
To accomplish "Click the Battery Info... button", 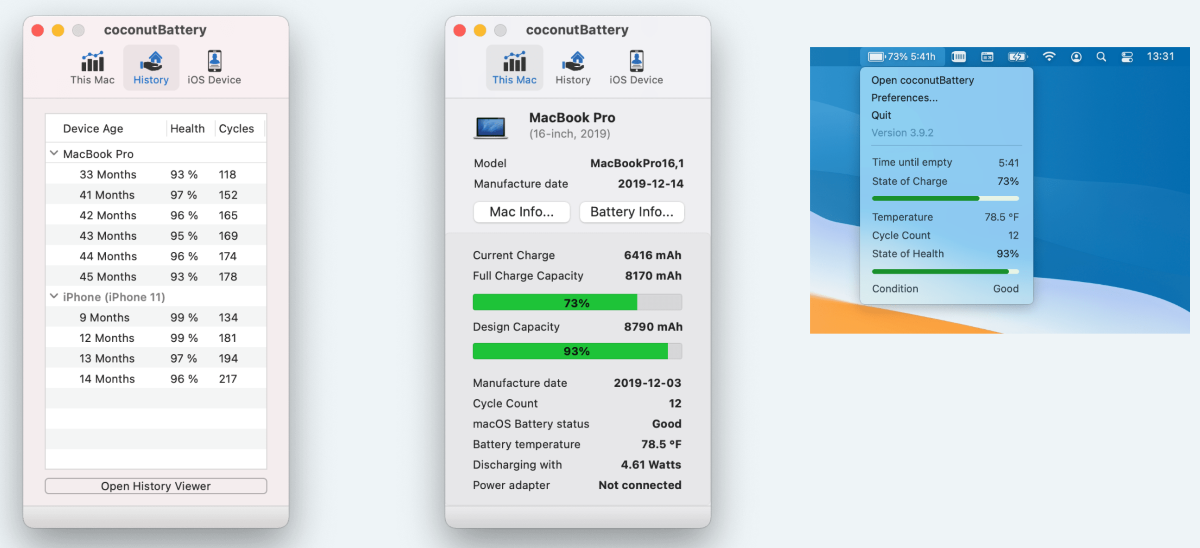I will pos(632,212).
